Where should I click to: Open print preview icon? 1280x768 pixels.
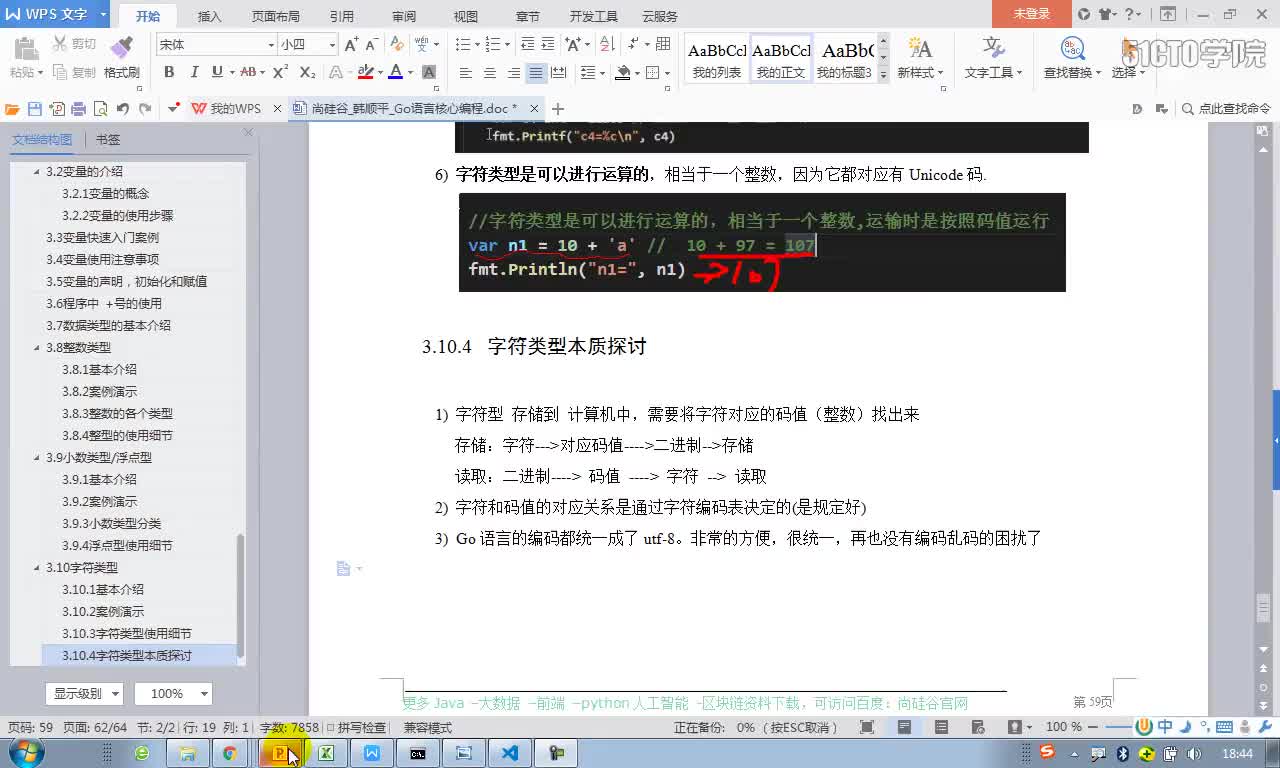pos(99,108)
